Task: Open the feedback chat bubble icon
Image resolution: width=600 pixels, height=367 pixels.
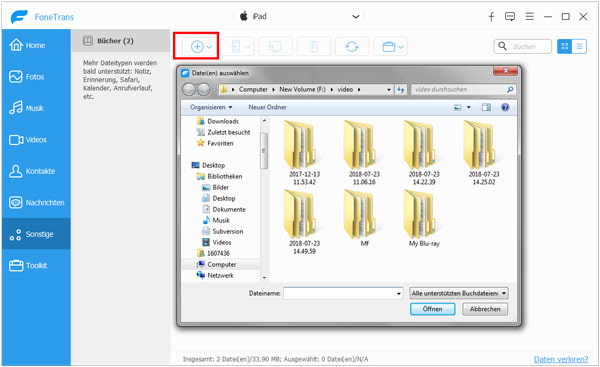Action: point(510,16)
